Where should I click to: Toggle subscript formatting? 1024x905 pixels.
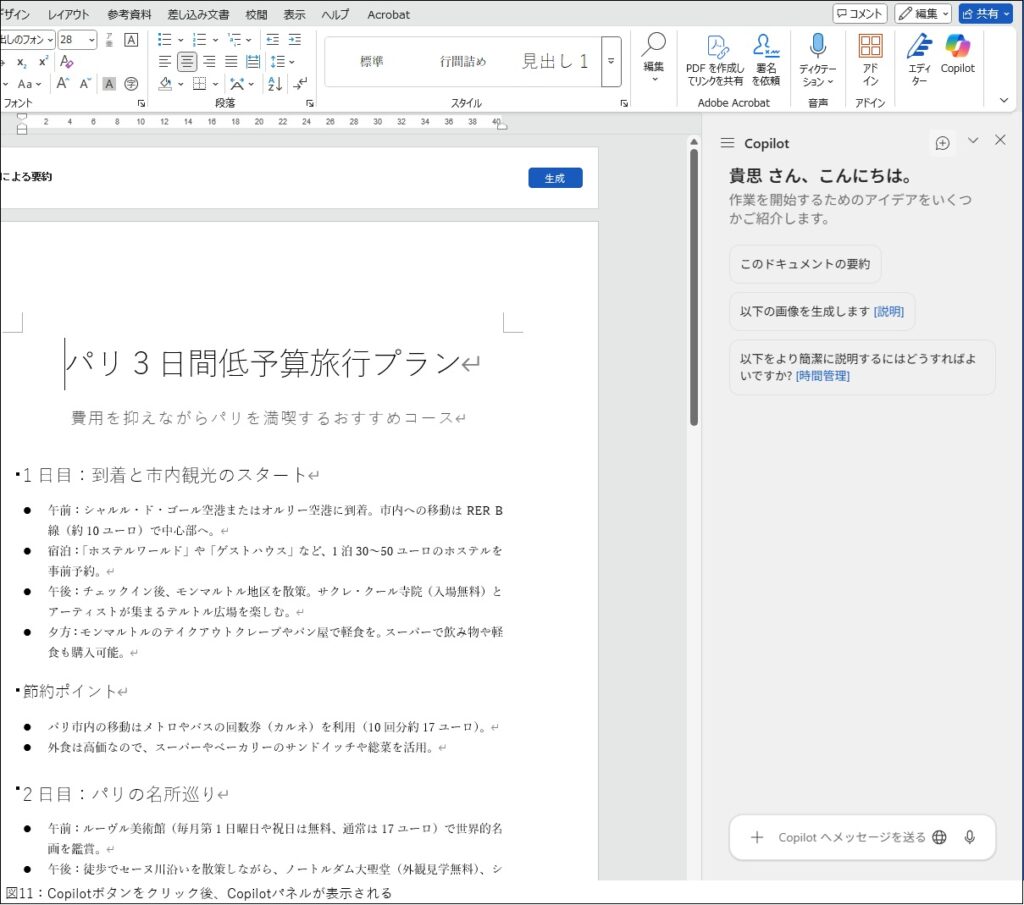click(x=21, y=61)
